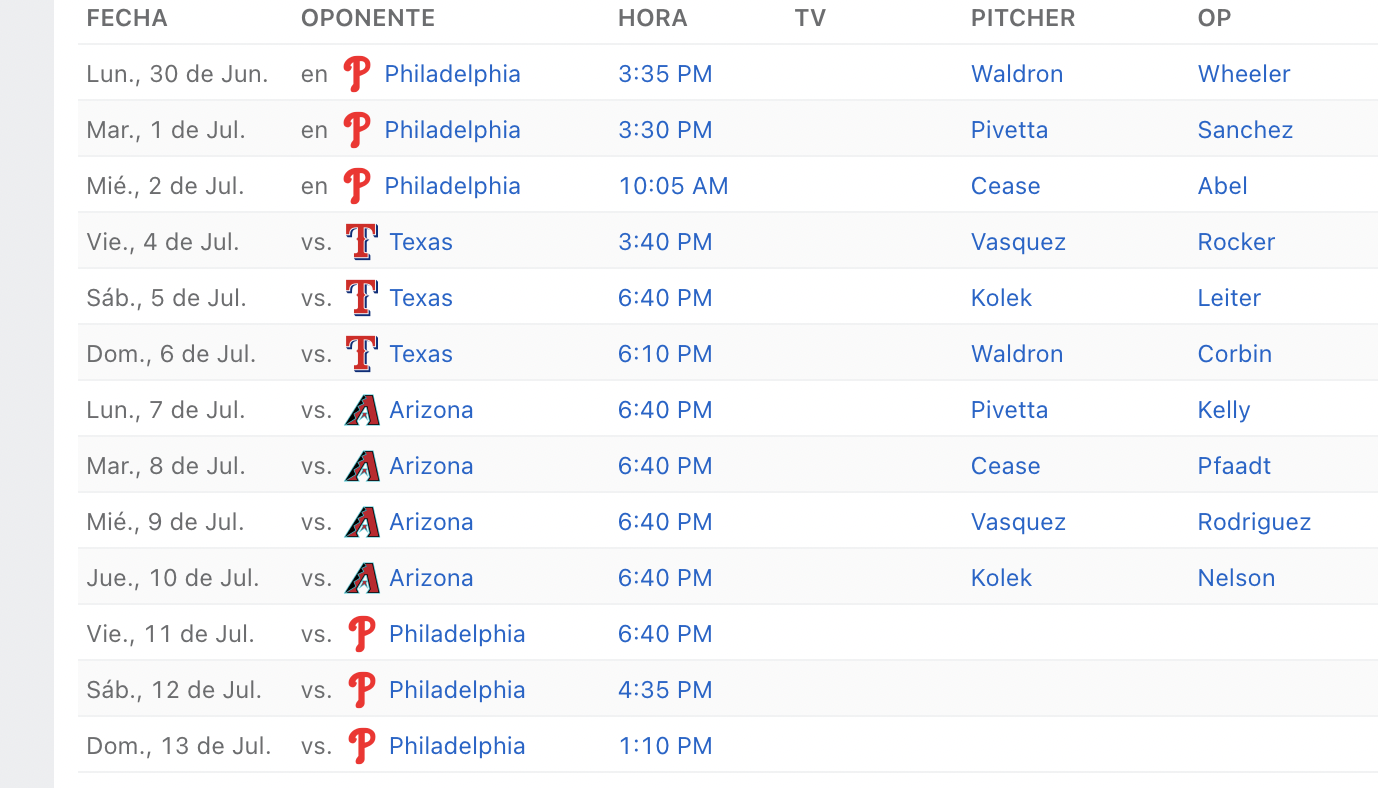Open Arizona team link for July 8

pos(431,466)
